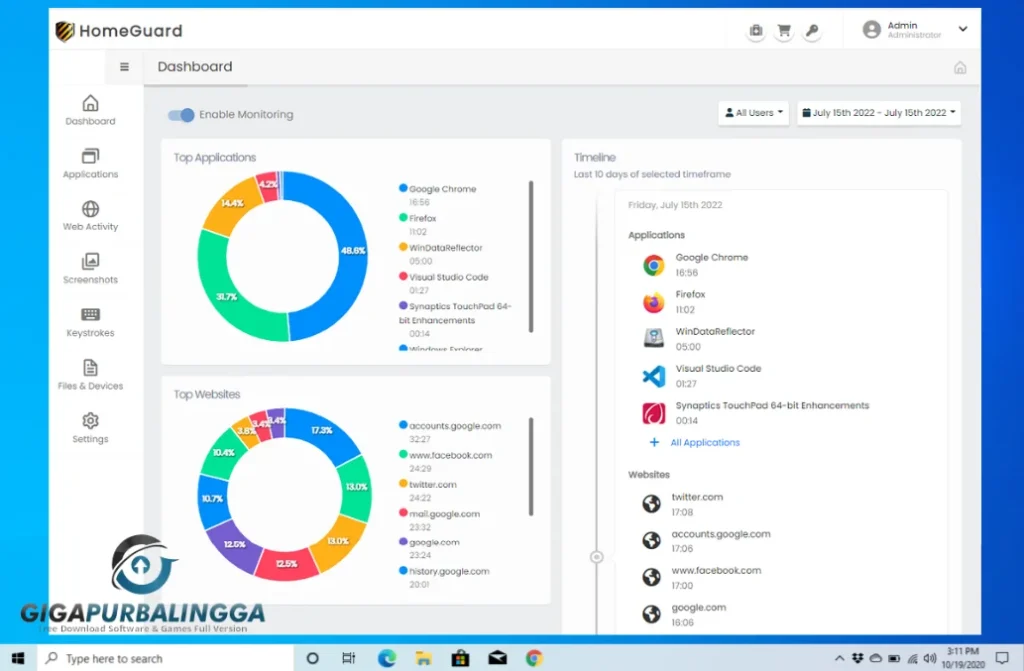Toggle the Enable Monitoring switch
The height and width of the screenshot is (671, 1024).
tap(181, 115)
